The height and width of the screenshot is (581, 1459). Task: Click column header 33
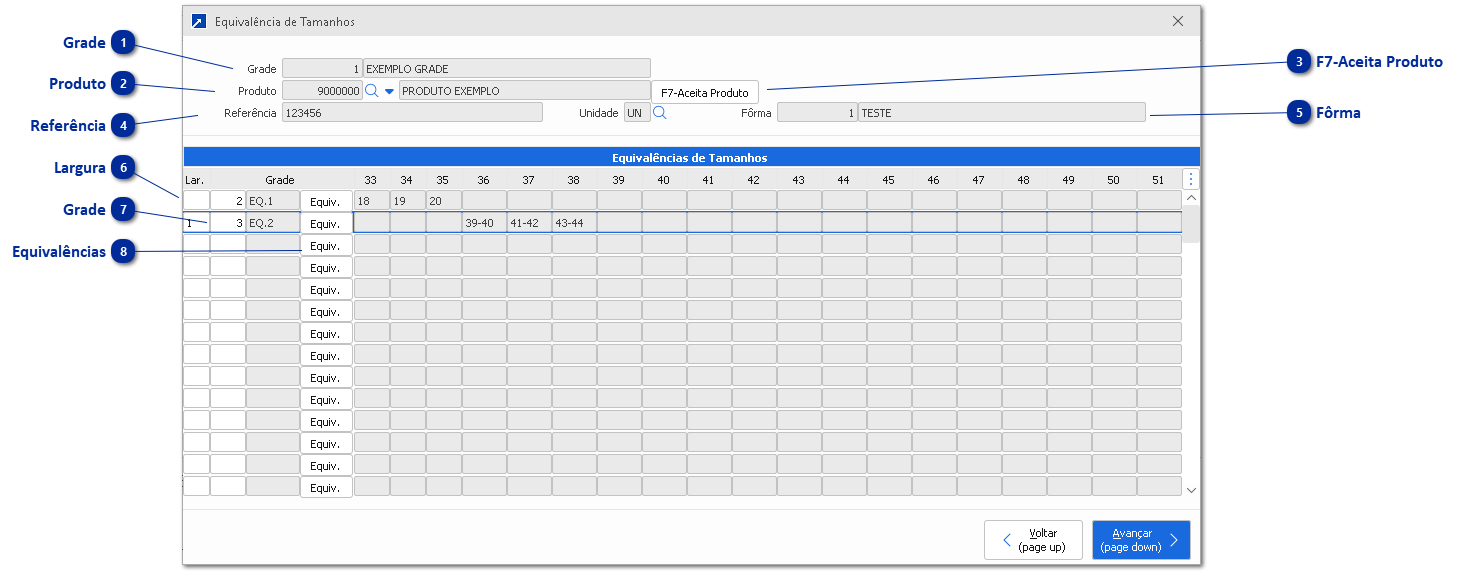tap(371, 180)
